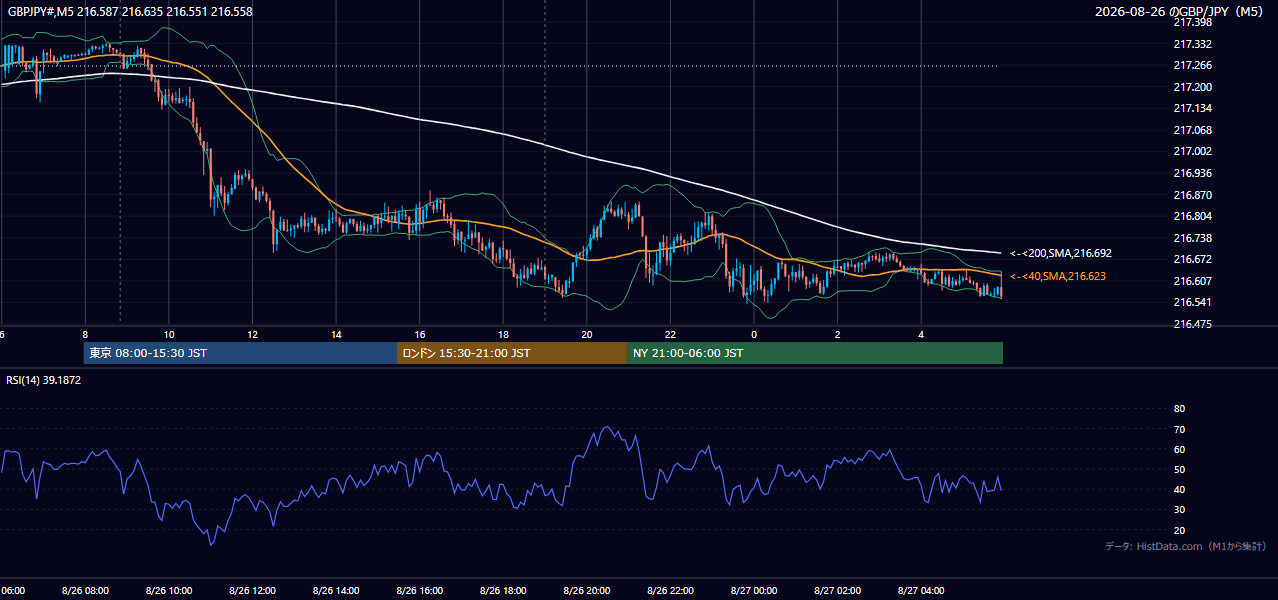Click price axis value 217.332
The height and width of the screenshot is (600, 1278).
point(1192,44)
